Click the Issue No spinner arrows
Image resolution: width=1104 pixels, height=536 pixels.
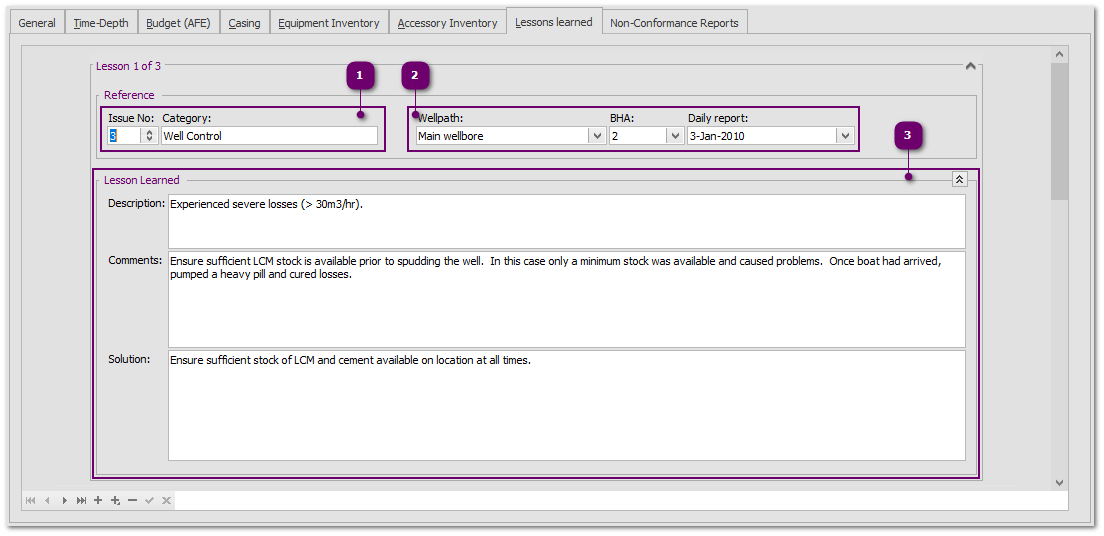coord(150,136)
